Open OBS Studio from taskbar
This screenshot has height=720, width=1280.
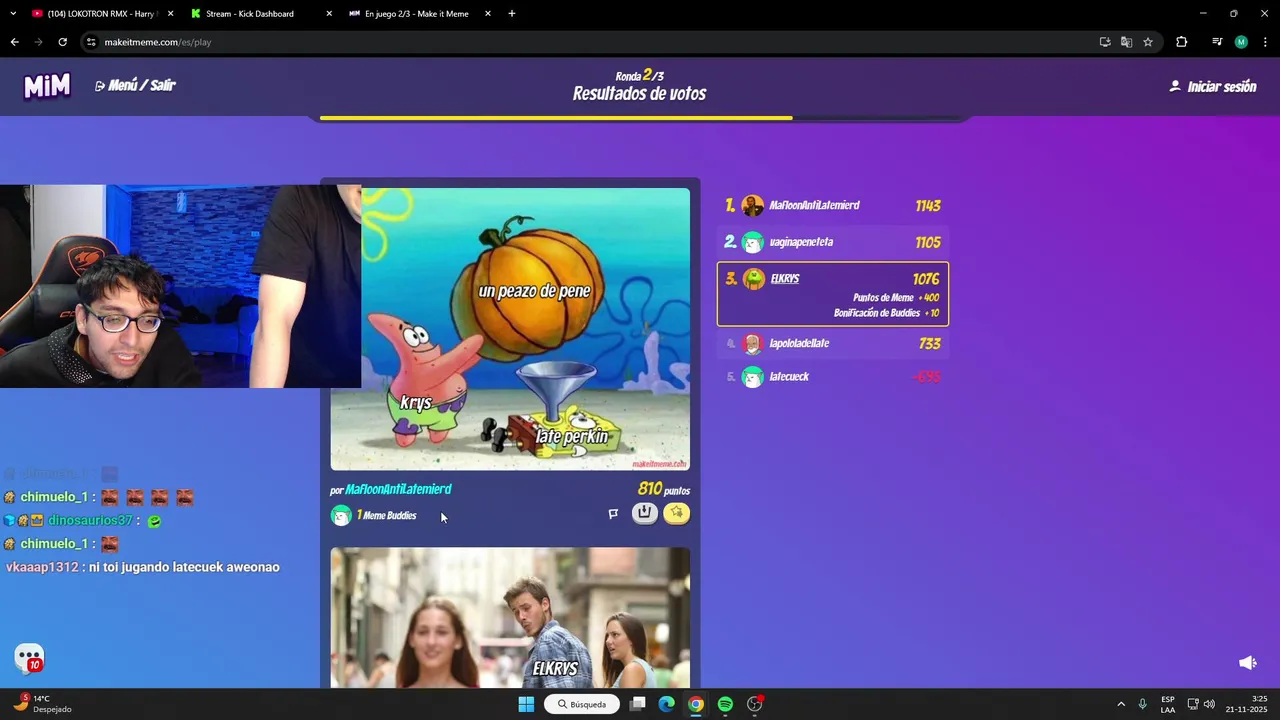tap(755, 704)
